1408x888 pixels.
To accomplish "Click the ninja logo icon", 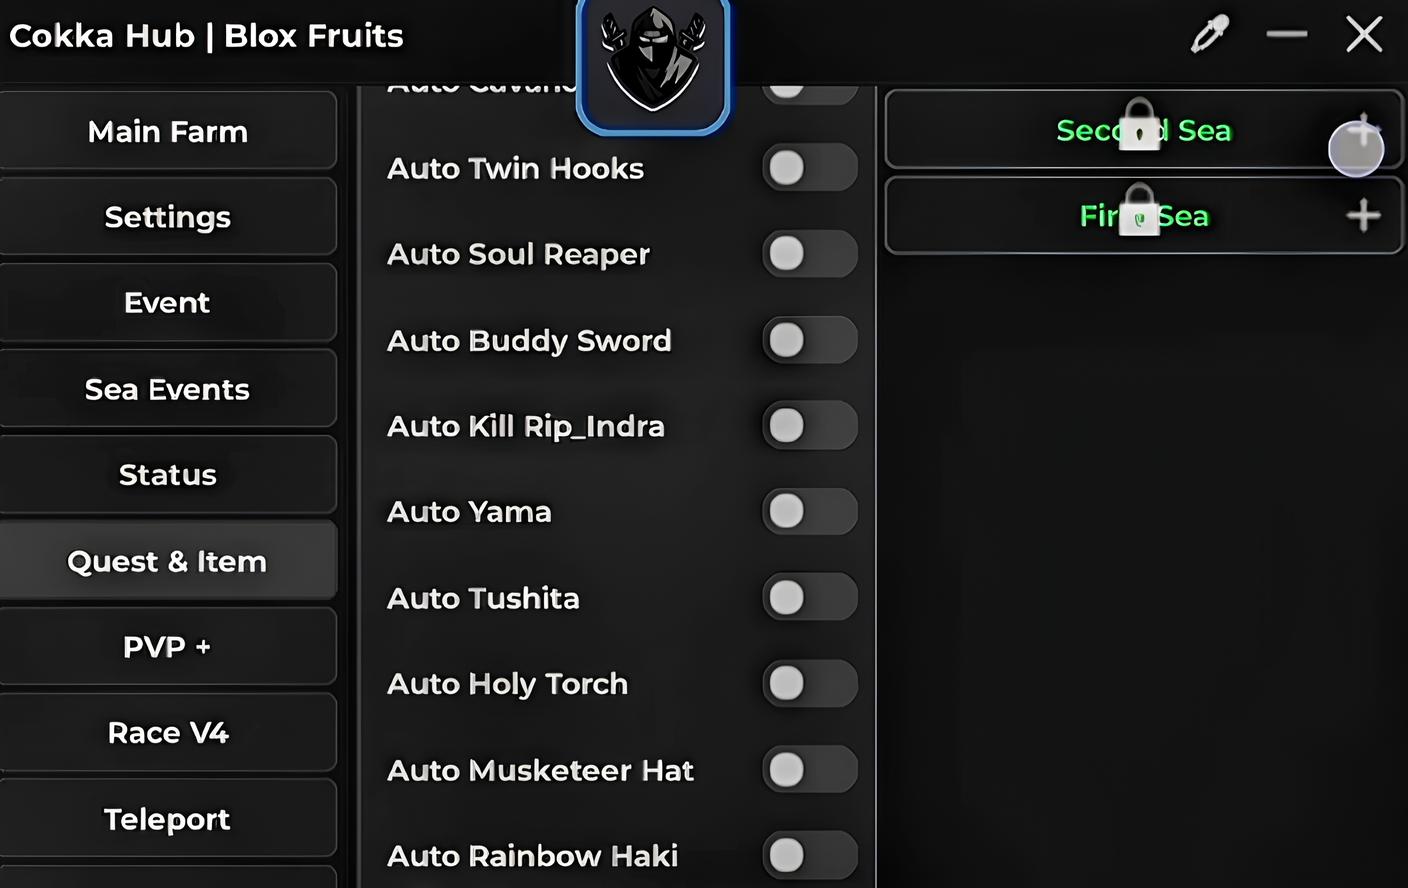I will 653,62.
